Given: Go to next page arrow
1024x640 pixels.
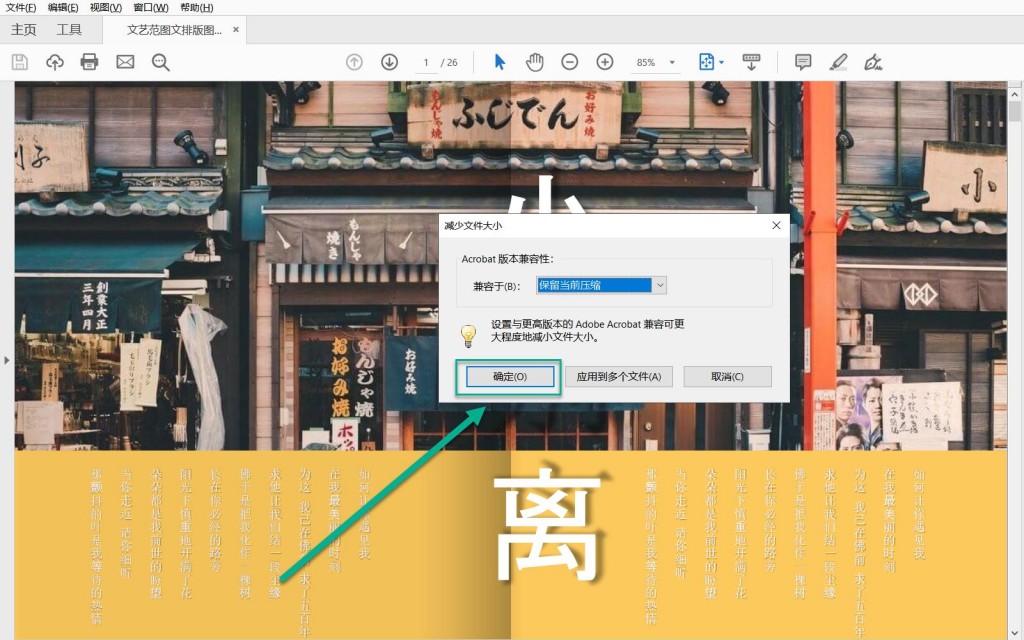Looking at the screenshot, I should (x=389, y=62).
